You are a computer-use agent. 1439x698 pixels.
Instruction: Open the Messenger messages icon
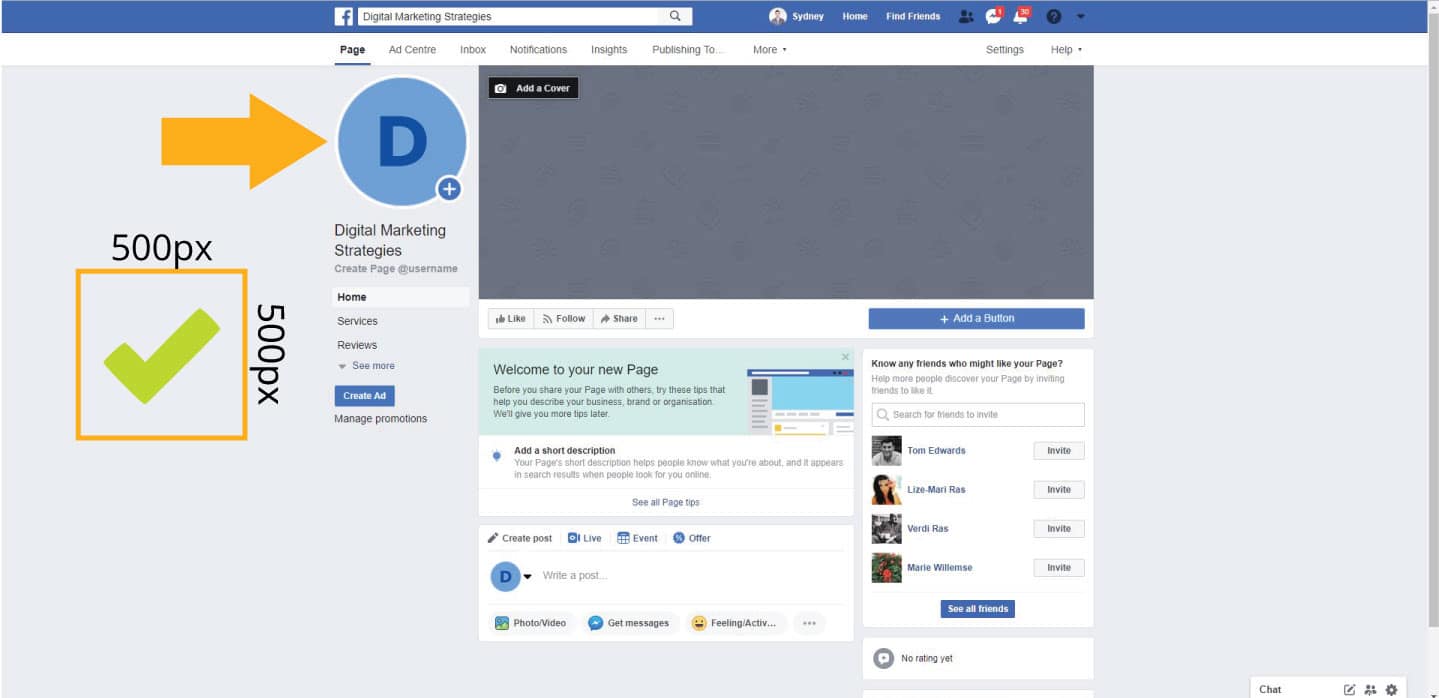(993, 15)
